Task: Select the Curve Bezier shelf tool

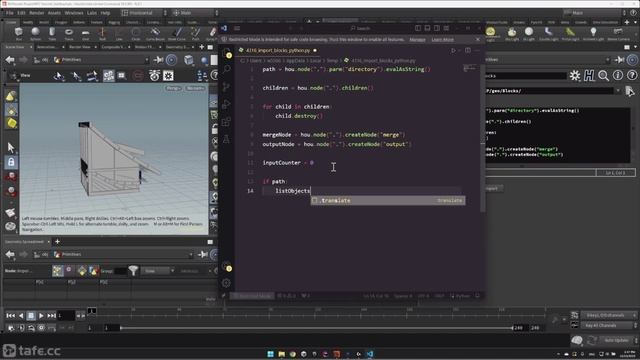Action: point(155,33)
